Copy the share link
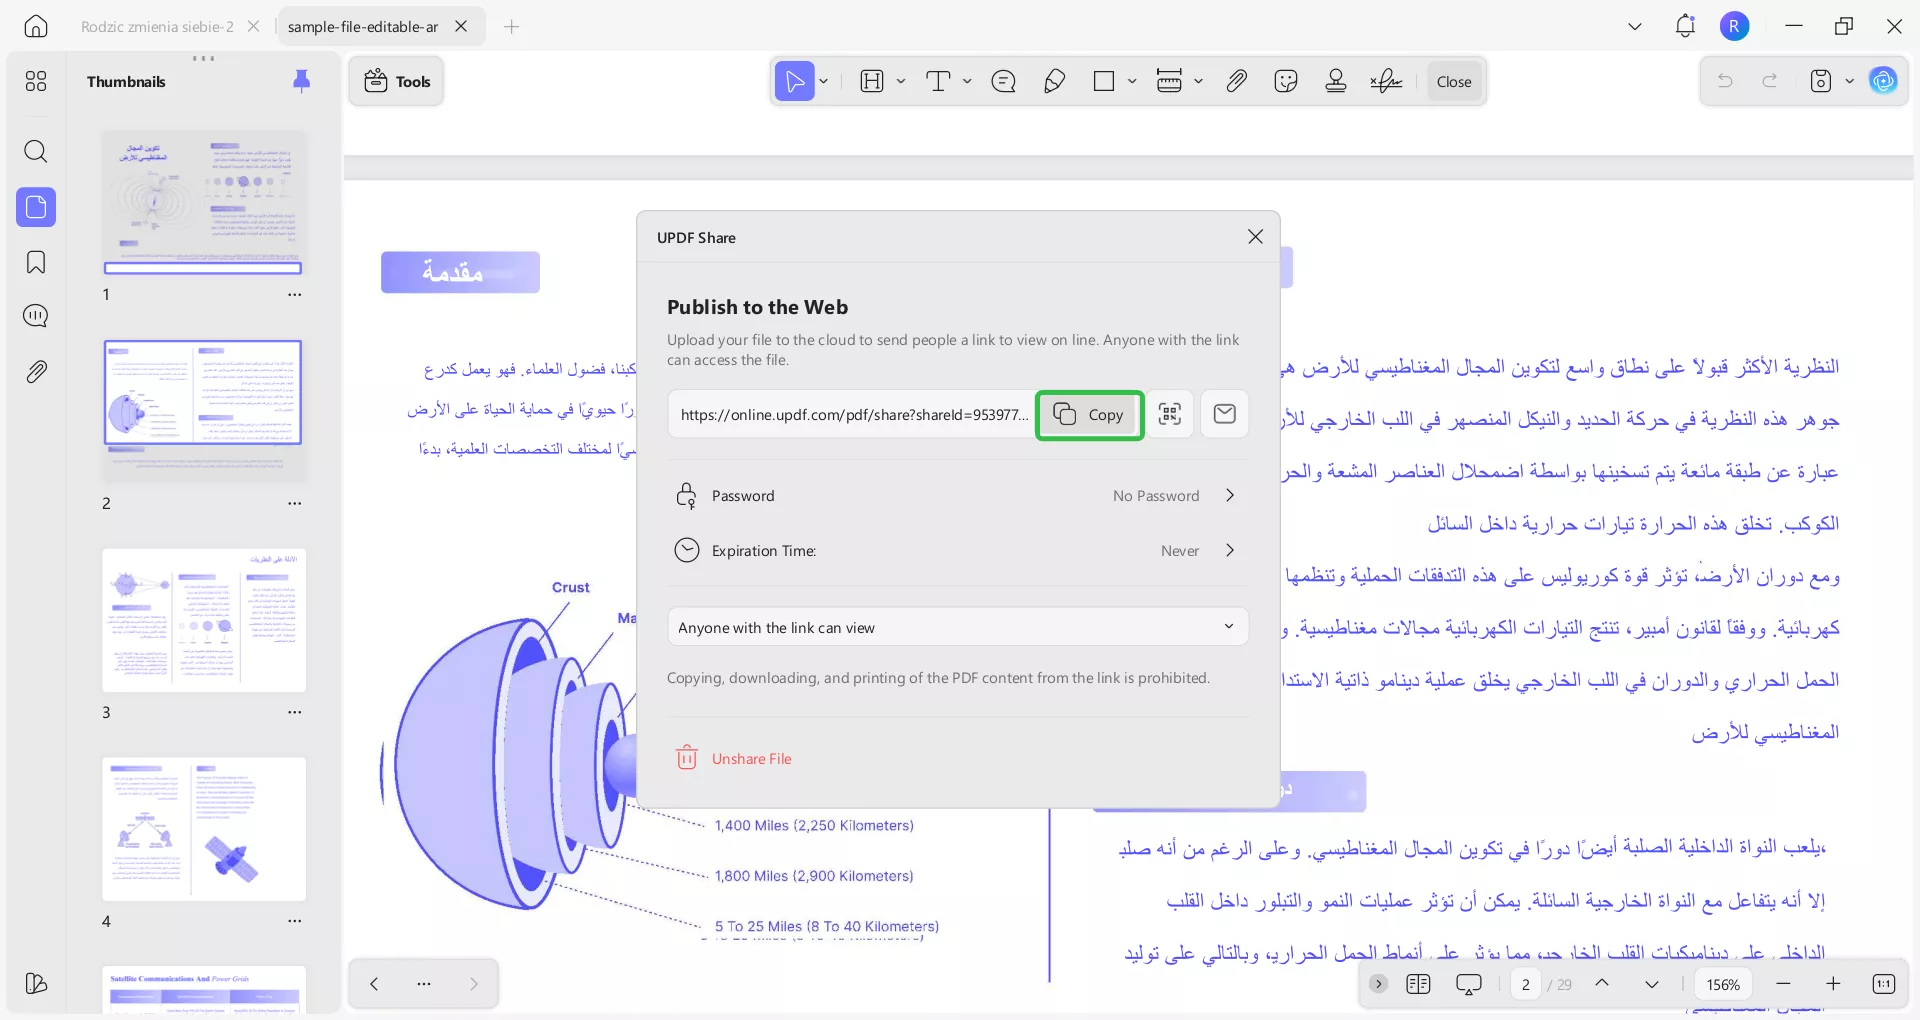Image resolution: width=1920 pixels, height=1020 pixels. click(1089, 414)
